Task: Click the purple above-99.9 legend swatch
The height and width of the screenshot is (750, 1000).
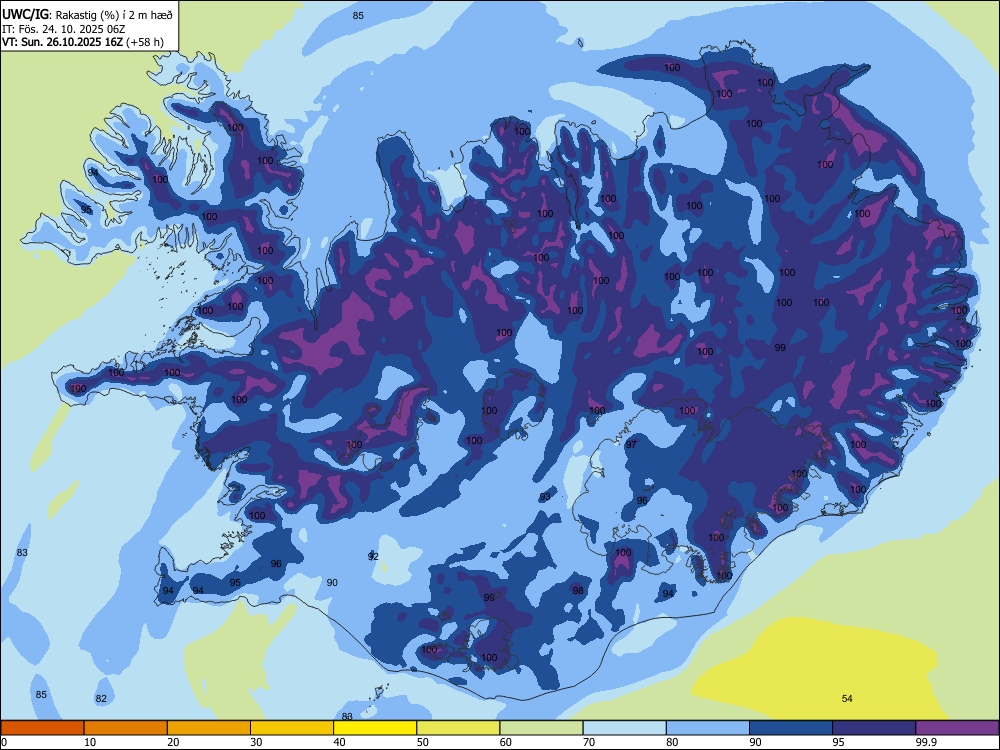Action: tap(957, 728)
